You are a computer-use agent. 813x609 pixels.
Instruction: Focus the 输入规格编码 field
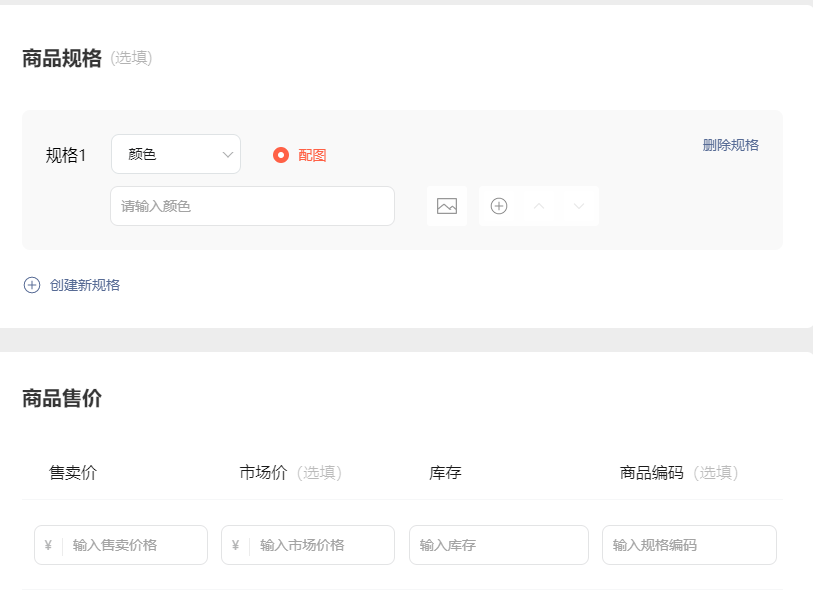click(689, 545)
